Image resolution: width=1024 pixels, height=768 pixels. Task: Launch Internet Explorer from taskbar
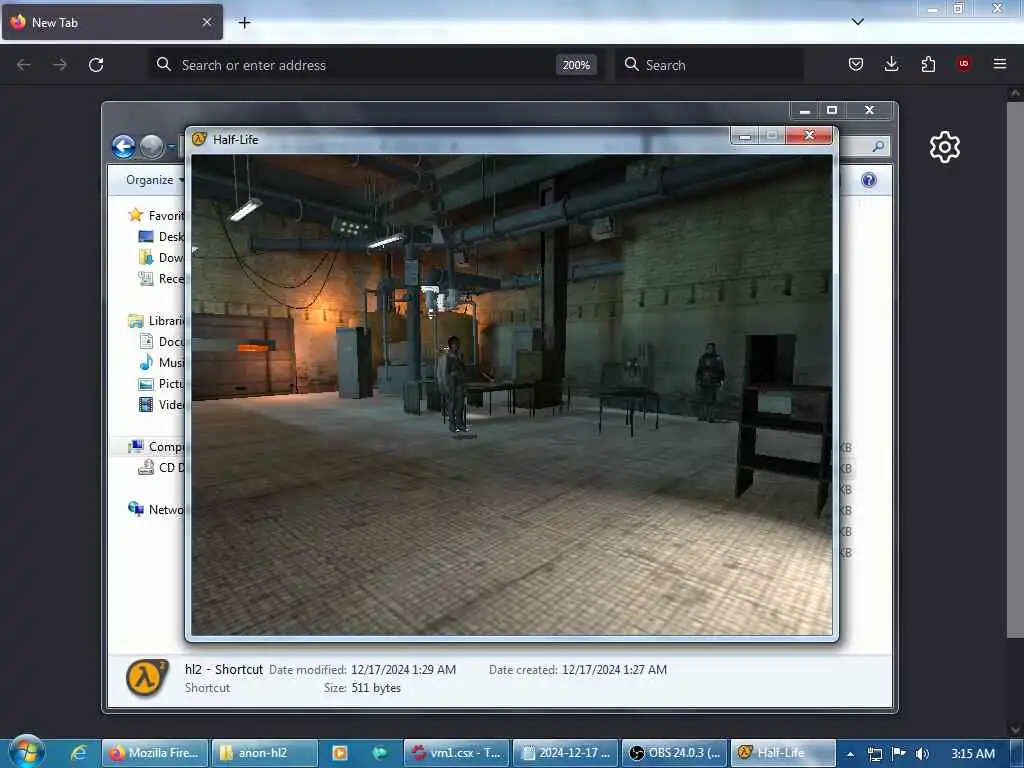tap(78, 753)
